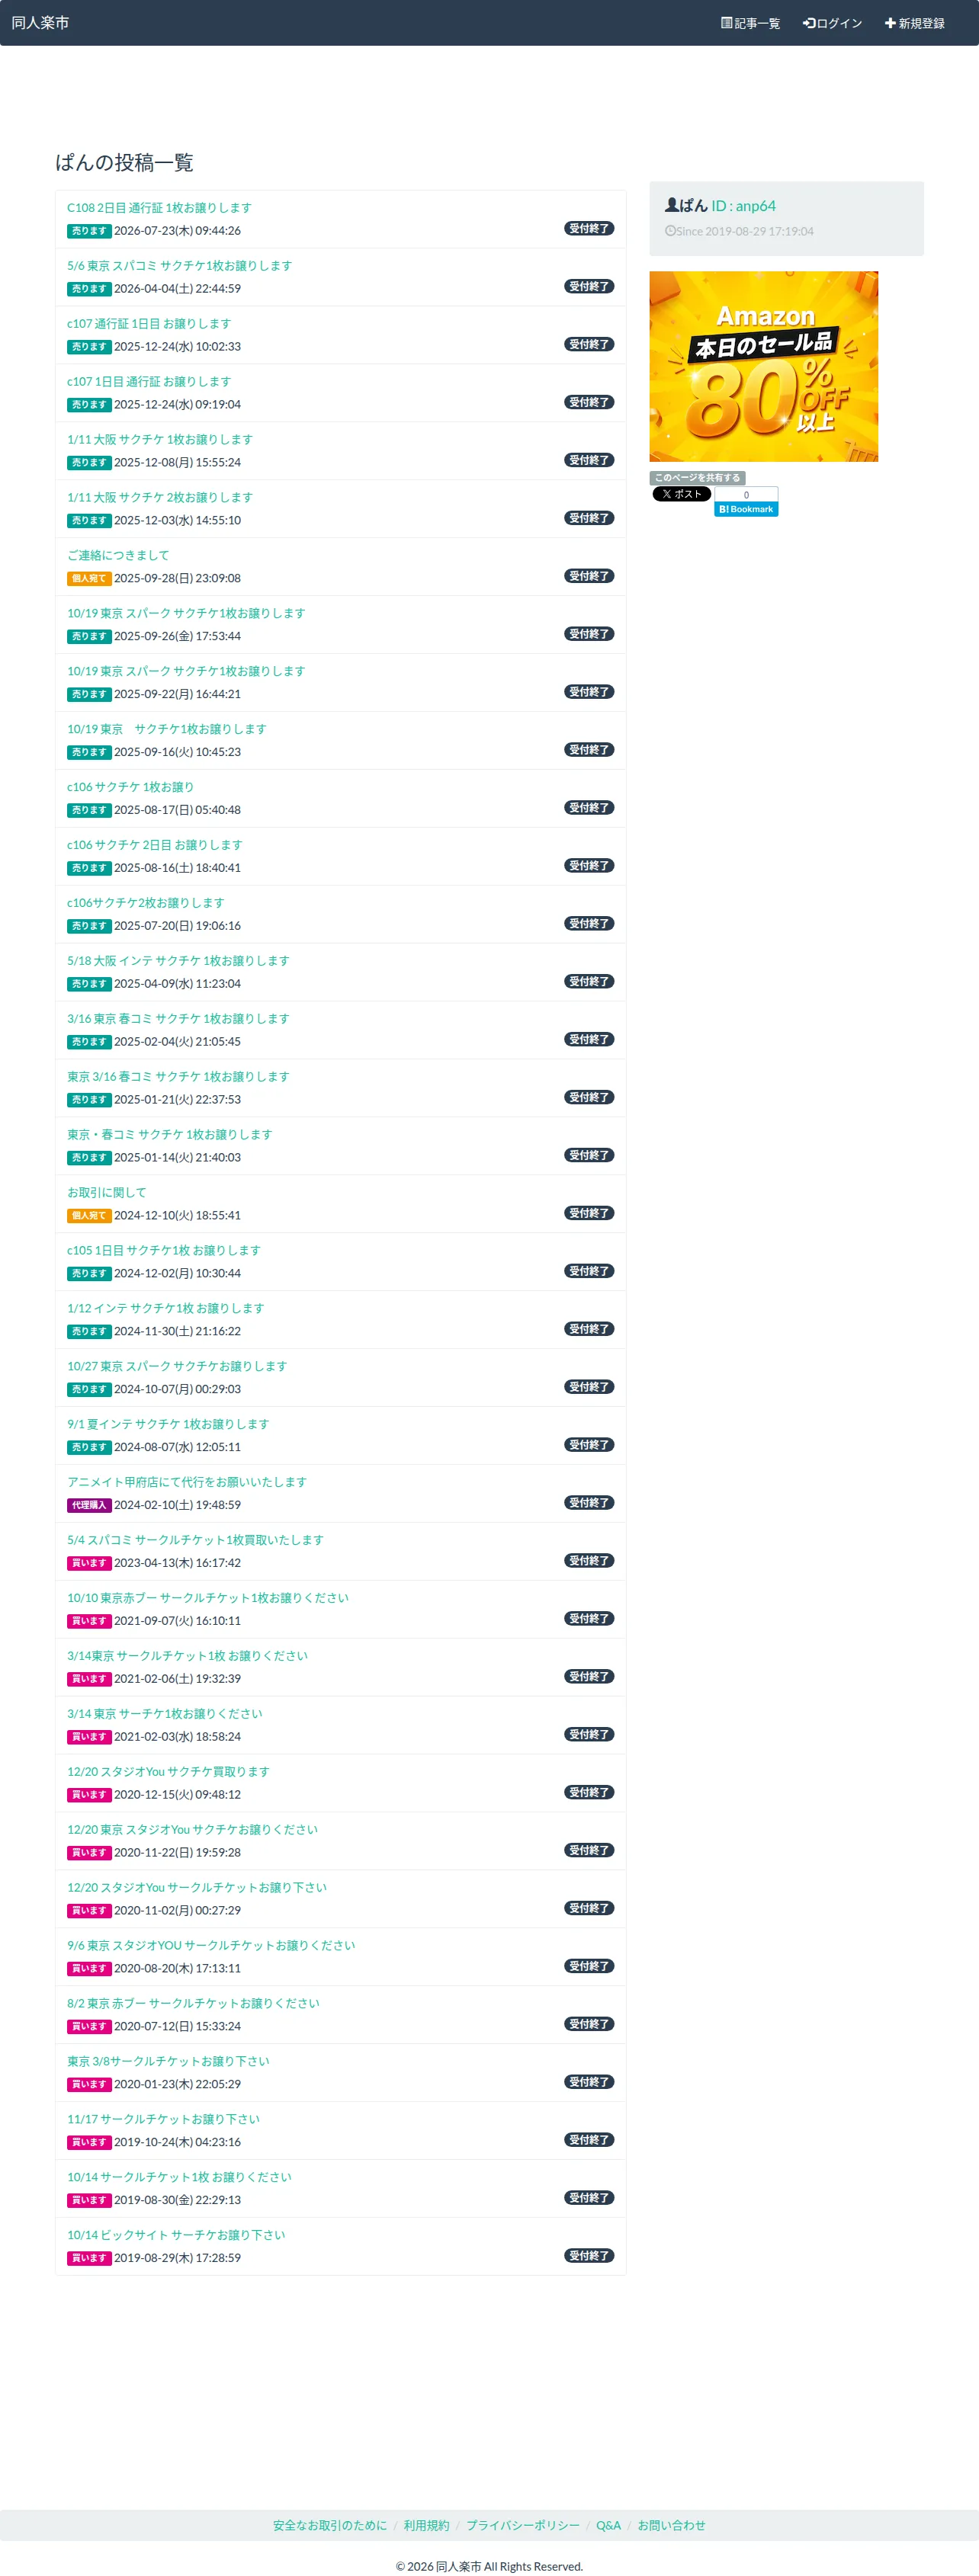The width and height of the screenshot is (979, 2576).
Task: Open the Q&A footer link
Action: pos(608,2525)
